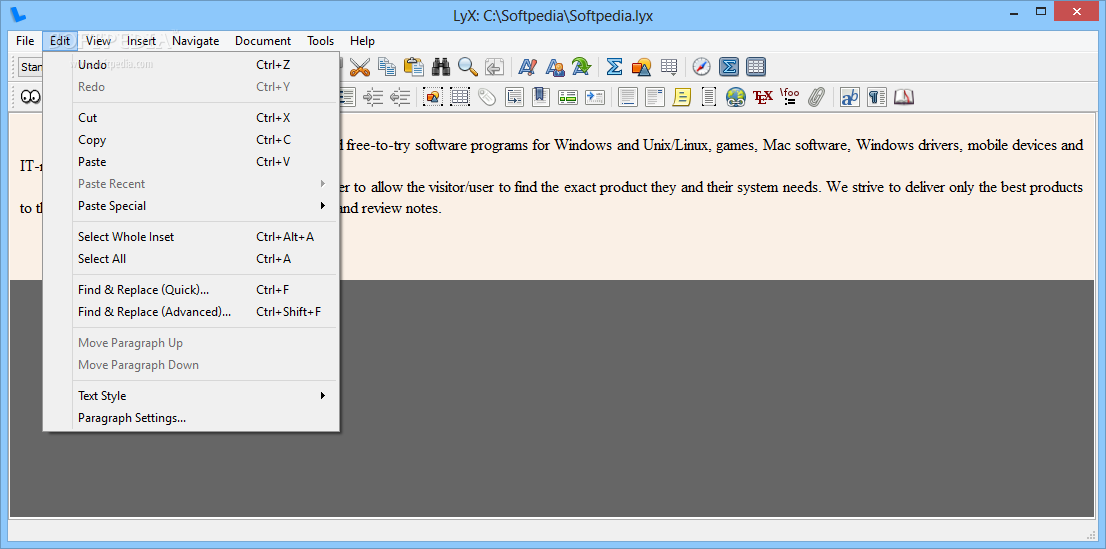
Task: Click the Insert Box icon
Action: coord(709,97)
